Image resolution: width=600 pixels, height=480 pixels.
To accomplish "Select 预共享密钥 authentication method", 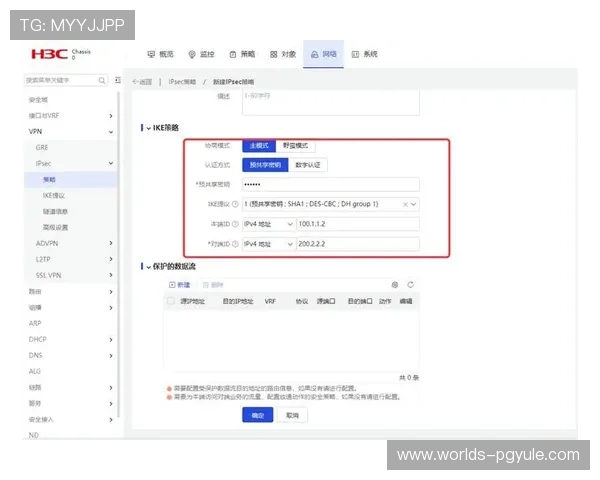I will coord(265,165).
